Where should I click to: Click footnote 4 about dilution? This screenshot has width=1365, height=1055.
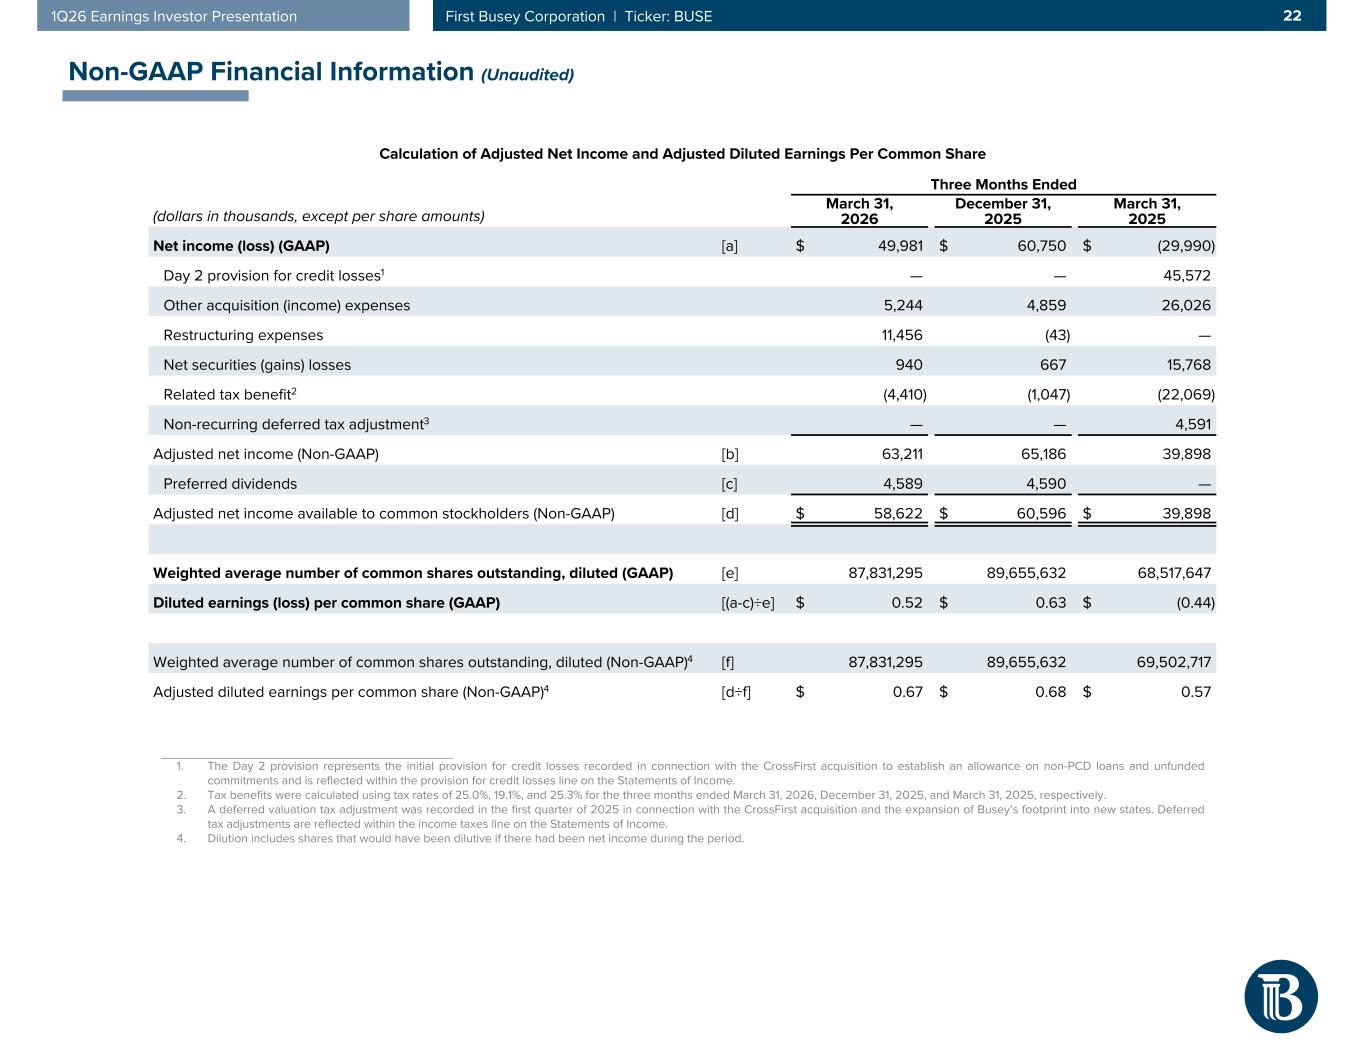point(475,839)
